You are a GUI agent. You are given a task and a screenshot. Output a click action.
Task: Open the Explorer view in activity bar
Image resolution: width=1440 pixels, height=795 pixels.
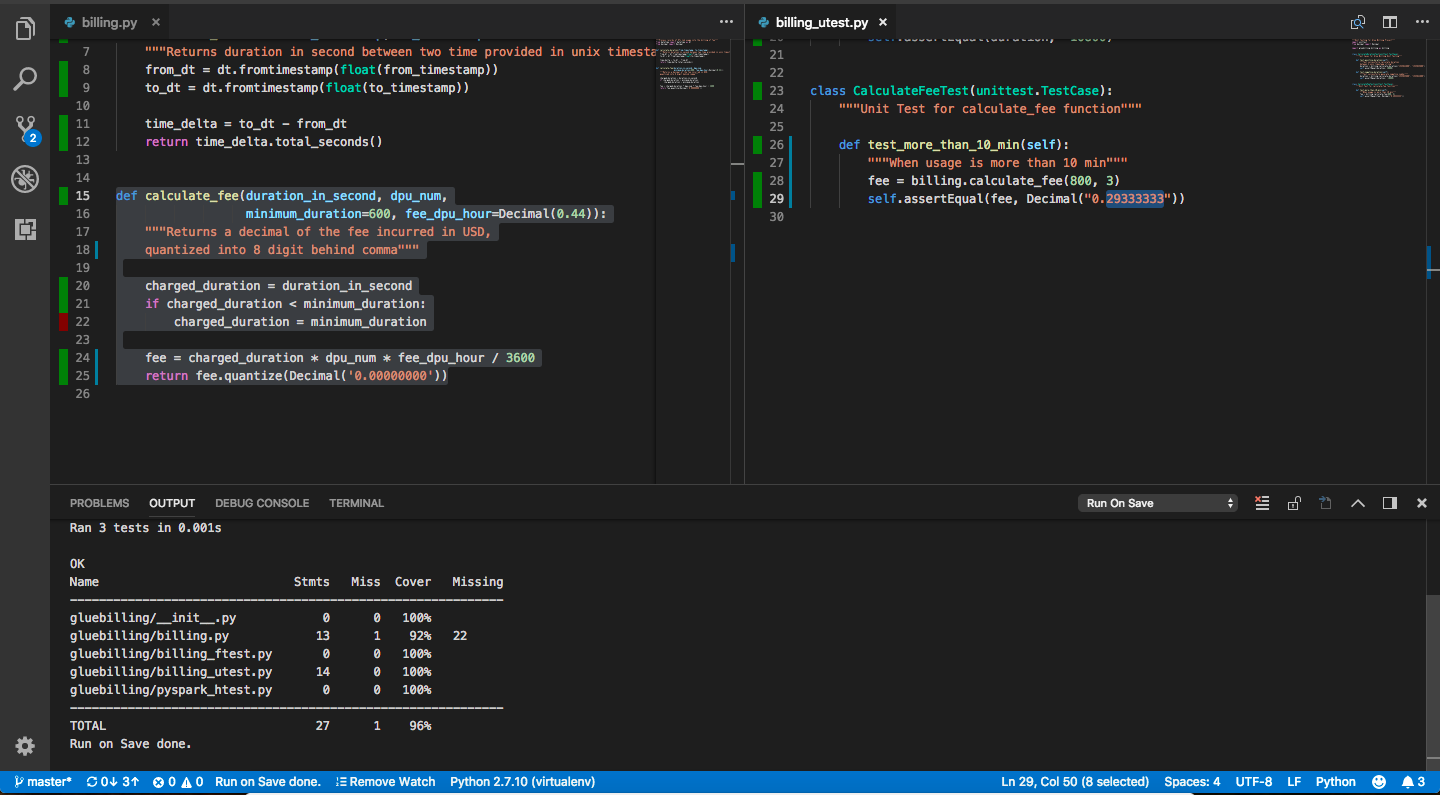(x=25, y=30)
